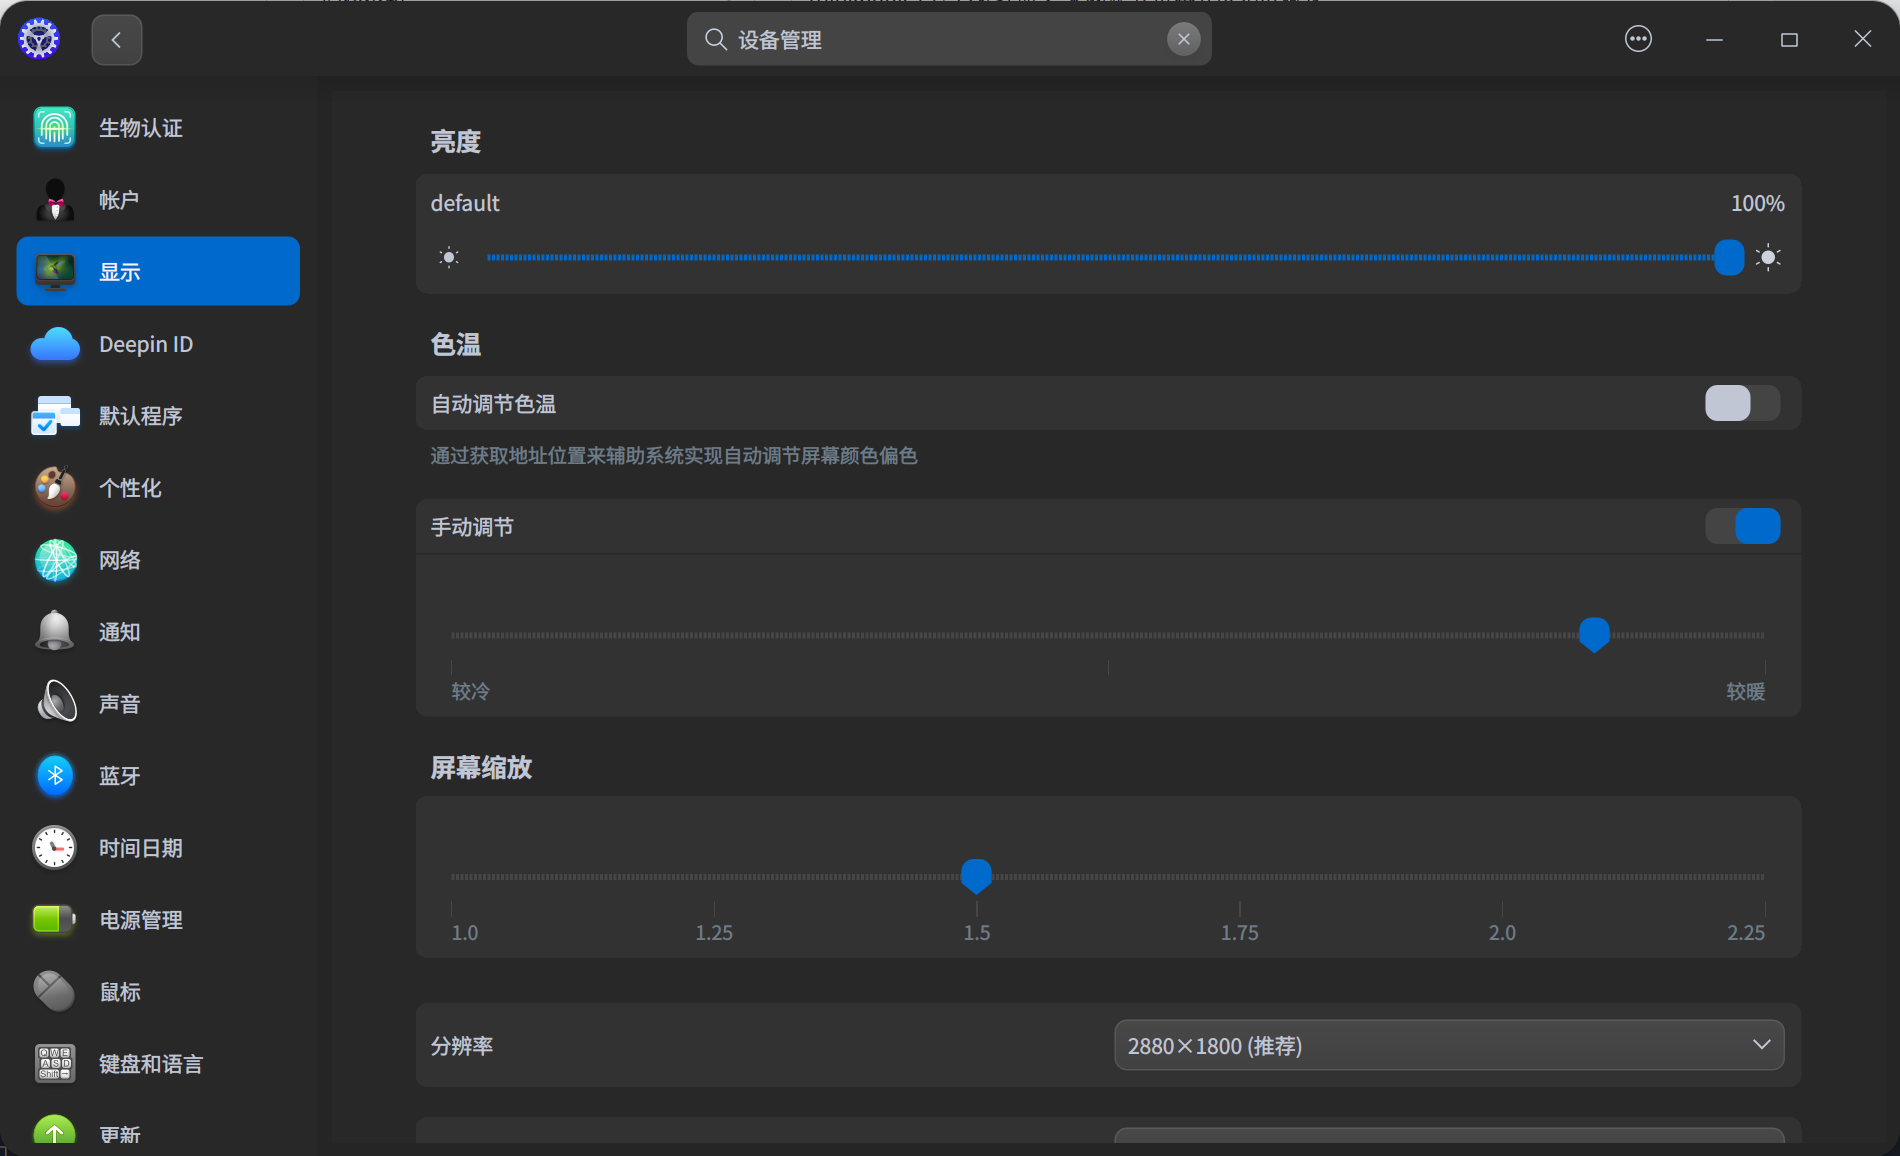The height and width of the screenshot is (1156, 1900).
Task: Turn off the 手动调节 switch
Action: click(x=1742, y=526)
